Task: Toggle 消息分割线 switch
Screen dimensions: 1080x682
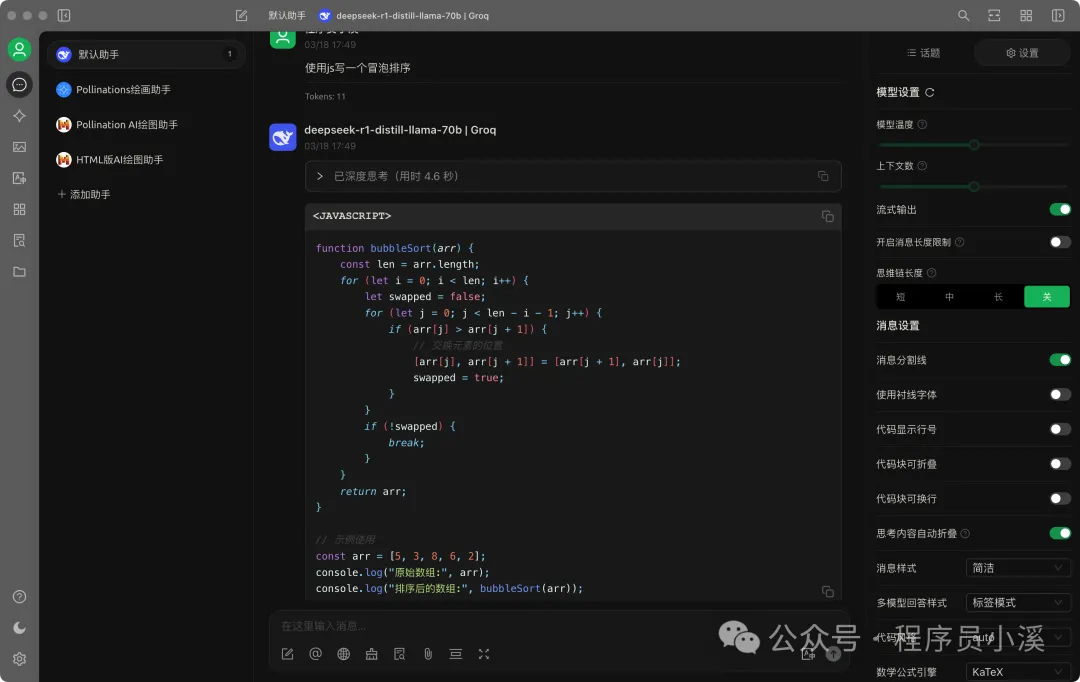Action: pyautogui.click(x=1060, y=360)
